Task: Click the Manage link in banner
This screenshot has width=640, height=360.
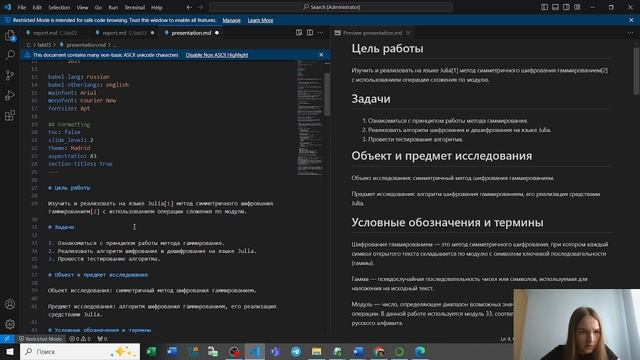Action: pyautogui.click(x=231, y=20)
